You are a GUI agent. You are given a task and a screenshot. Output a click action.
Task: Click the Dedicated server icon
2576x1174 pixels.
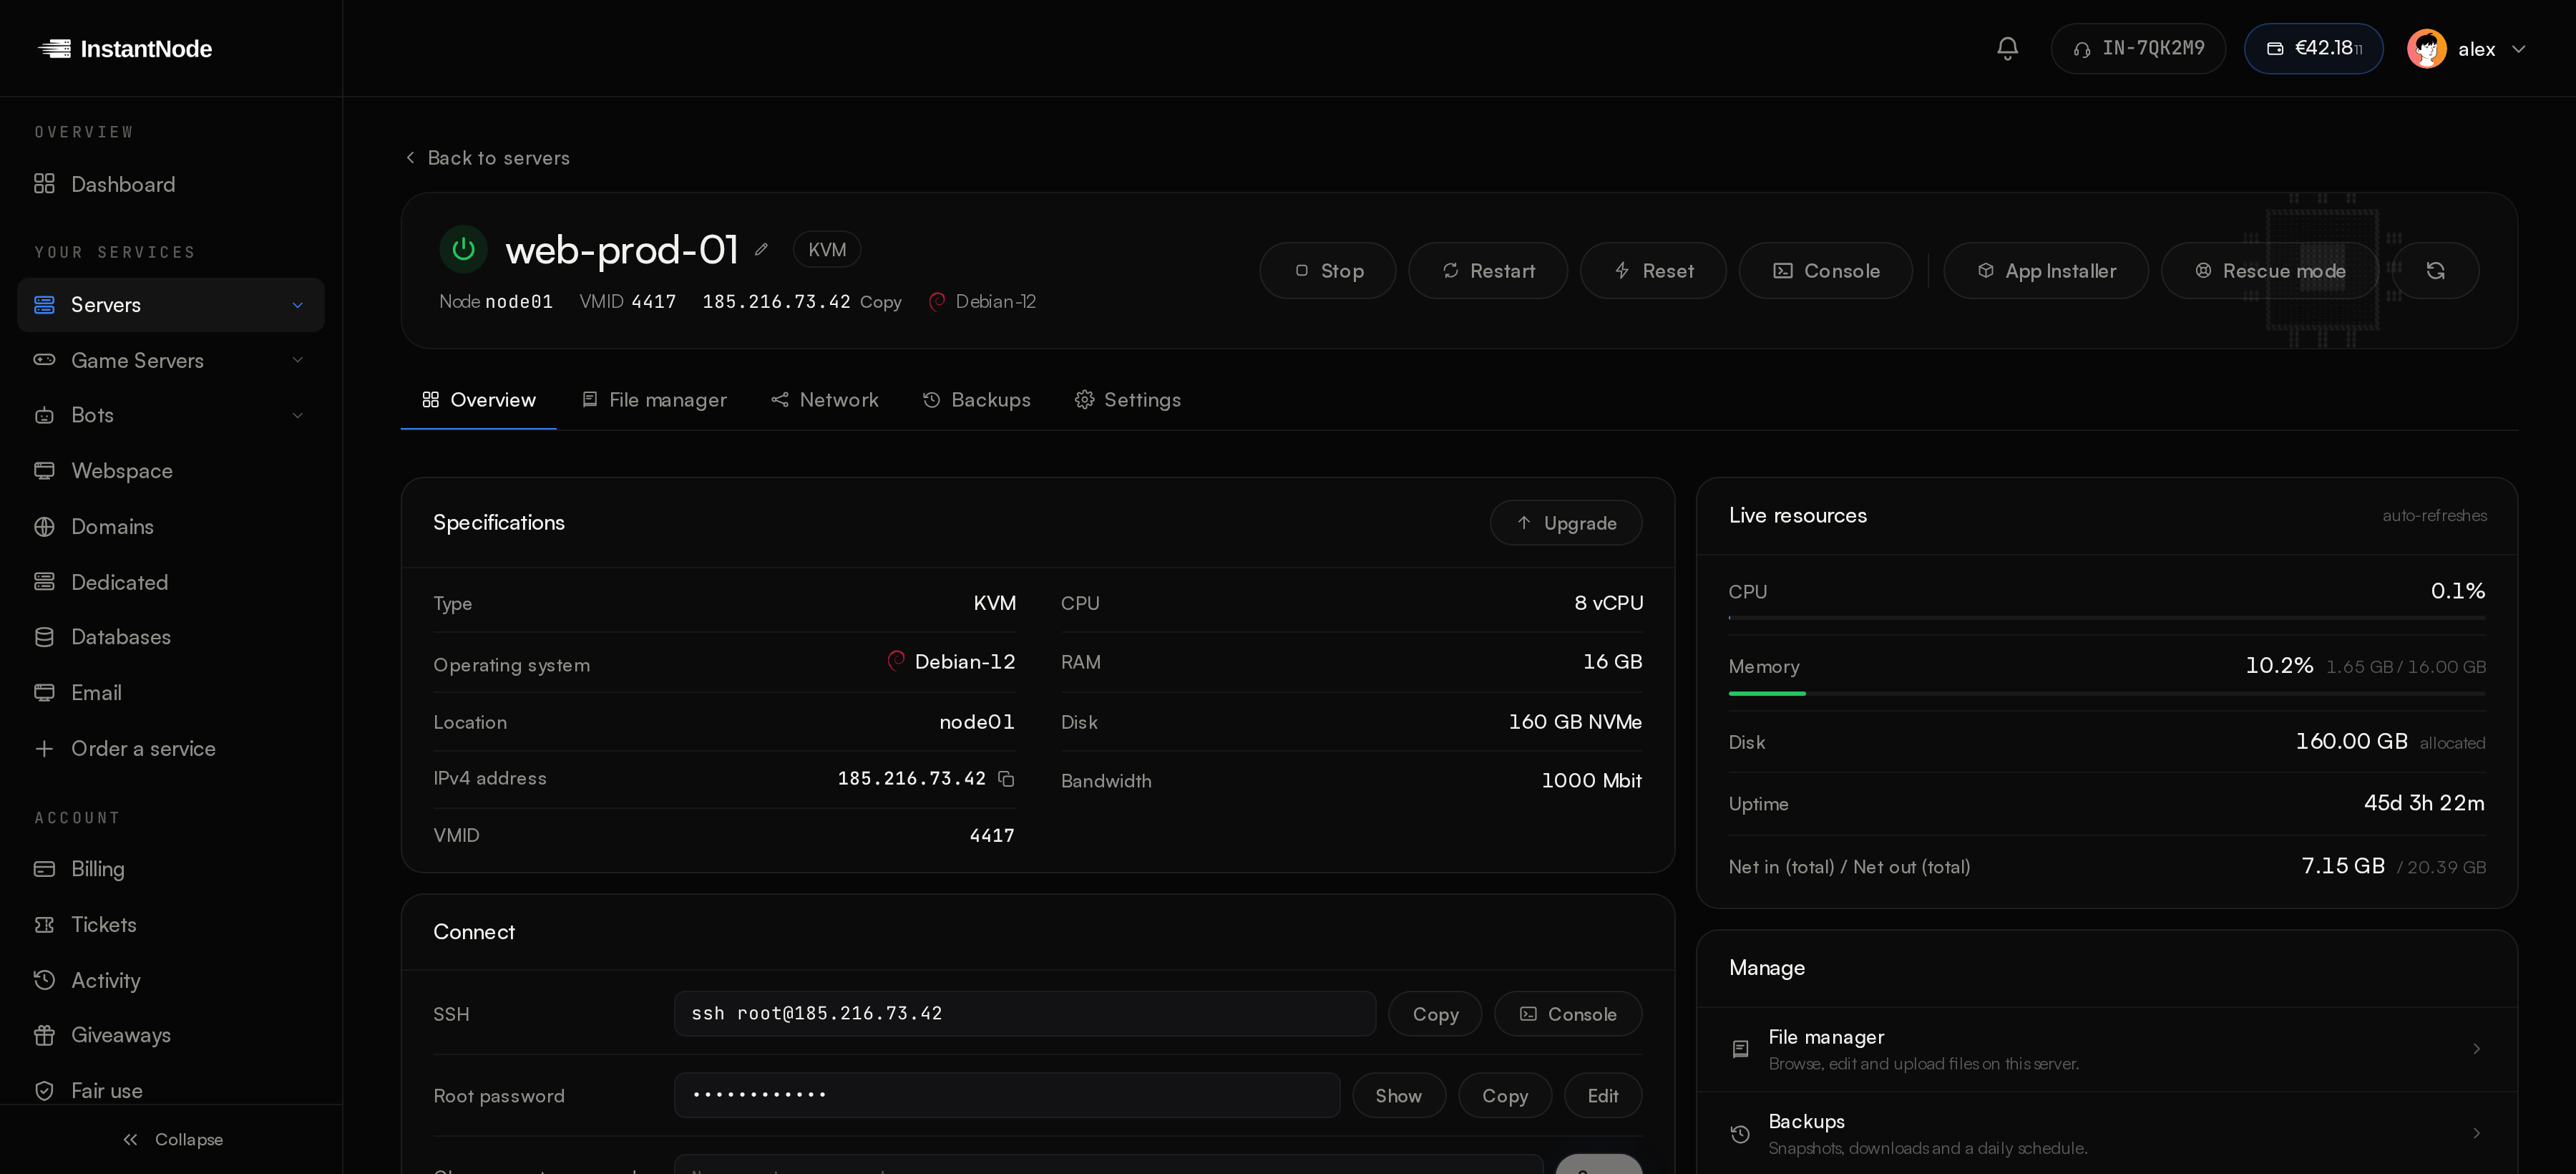click(x=44, y=582)
